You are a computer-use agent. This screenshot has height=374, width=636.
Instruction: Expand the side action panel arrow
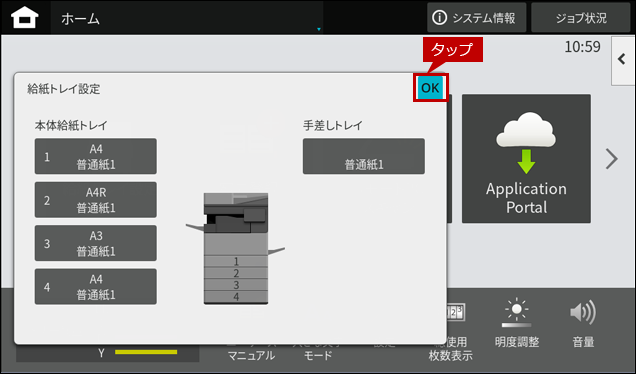623,60
